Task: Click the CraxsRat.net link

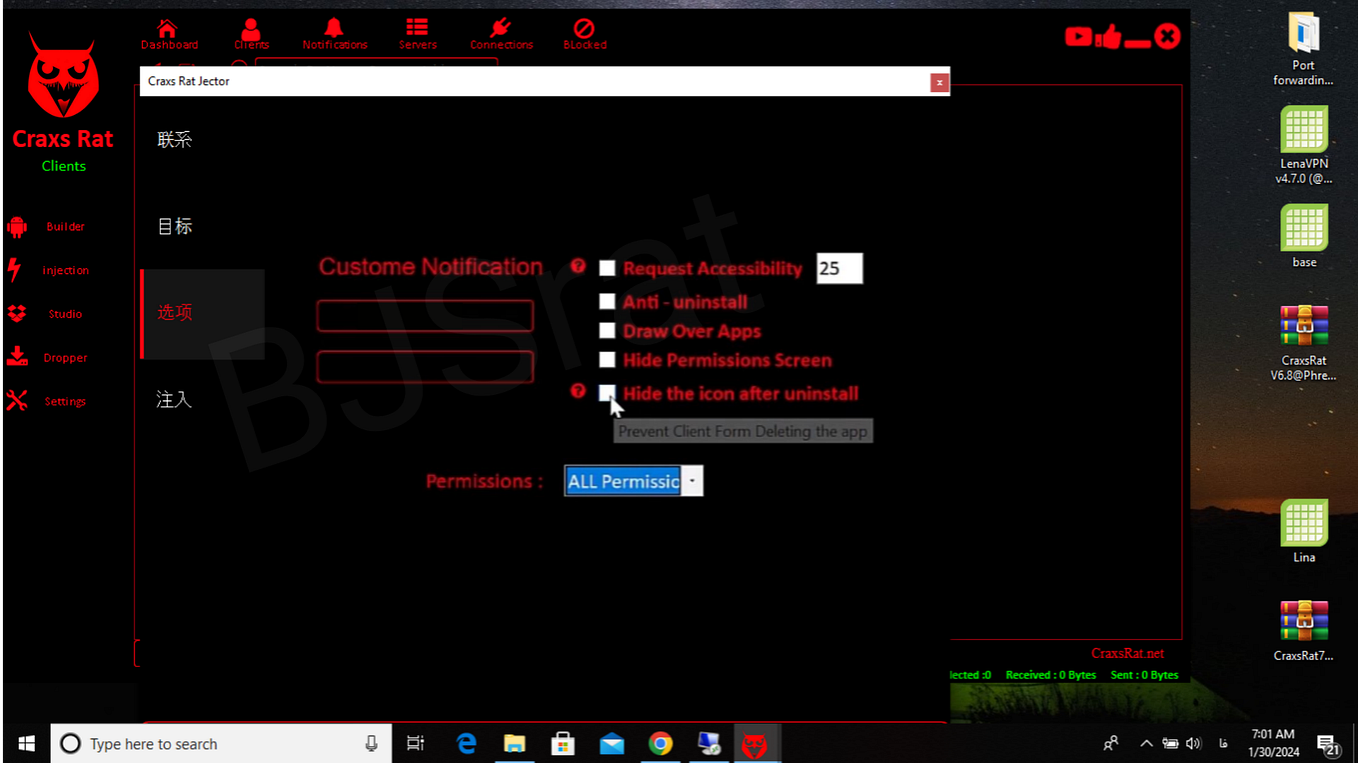Action: click(1127, 653)
